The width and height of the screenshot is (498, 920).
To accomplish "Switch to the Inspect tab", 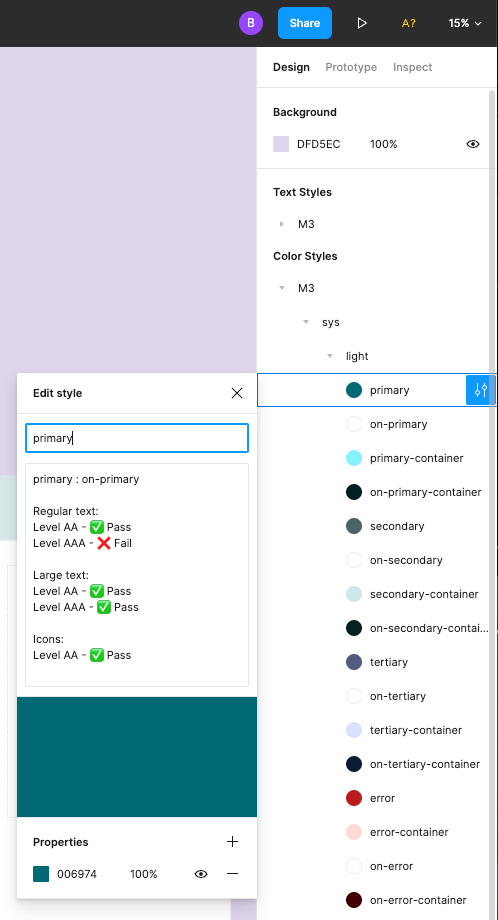I will [412, 67].
